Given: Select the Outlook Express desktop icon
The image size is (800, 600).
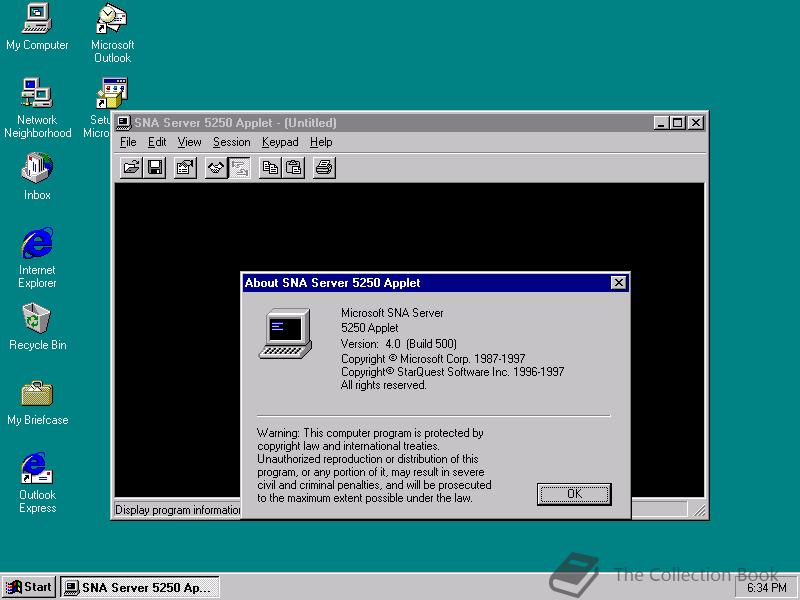Looking at the screenshot, I should click(x=37, y=483).
